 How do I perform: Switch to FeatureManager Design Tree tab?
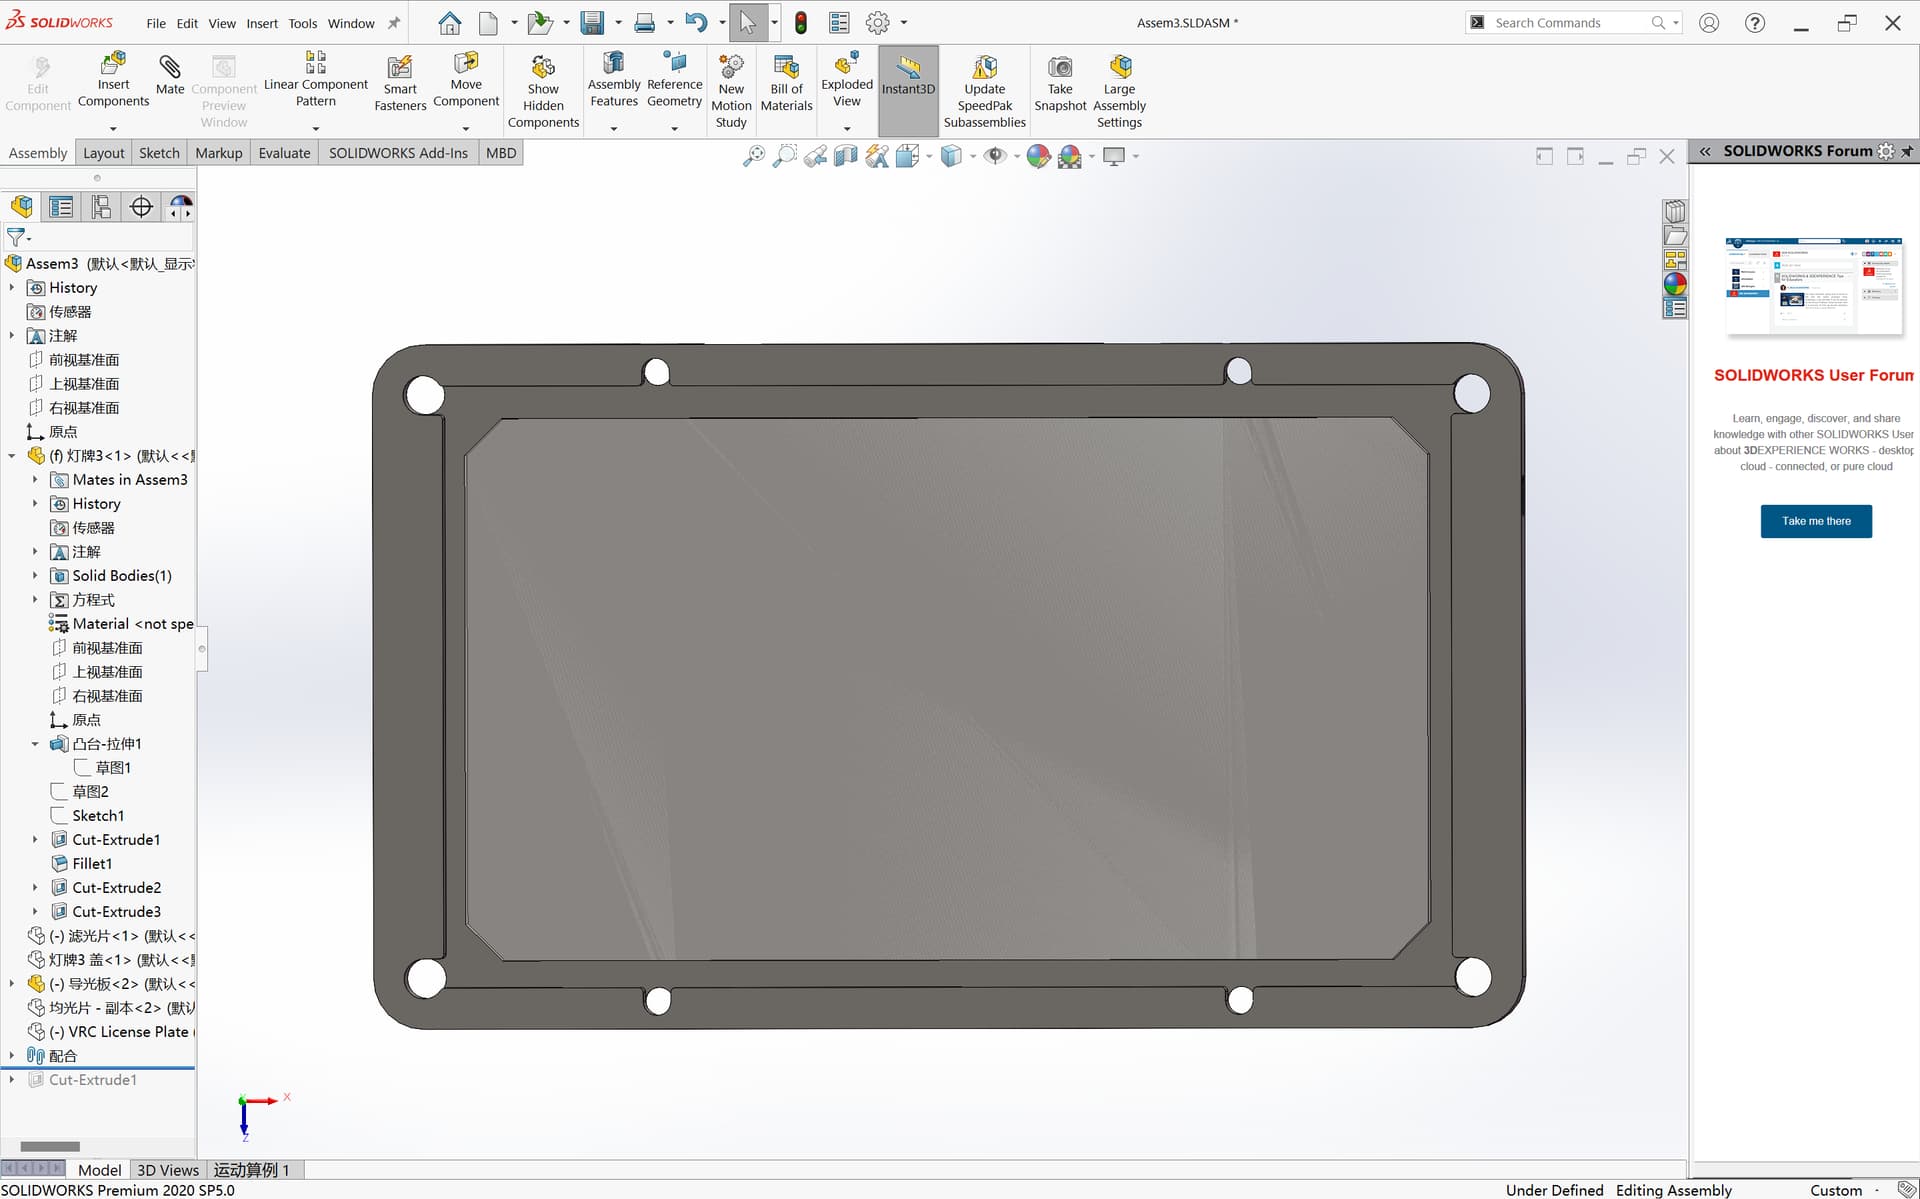(22, 207)
